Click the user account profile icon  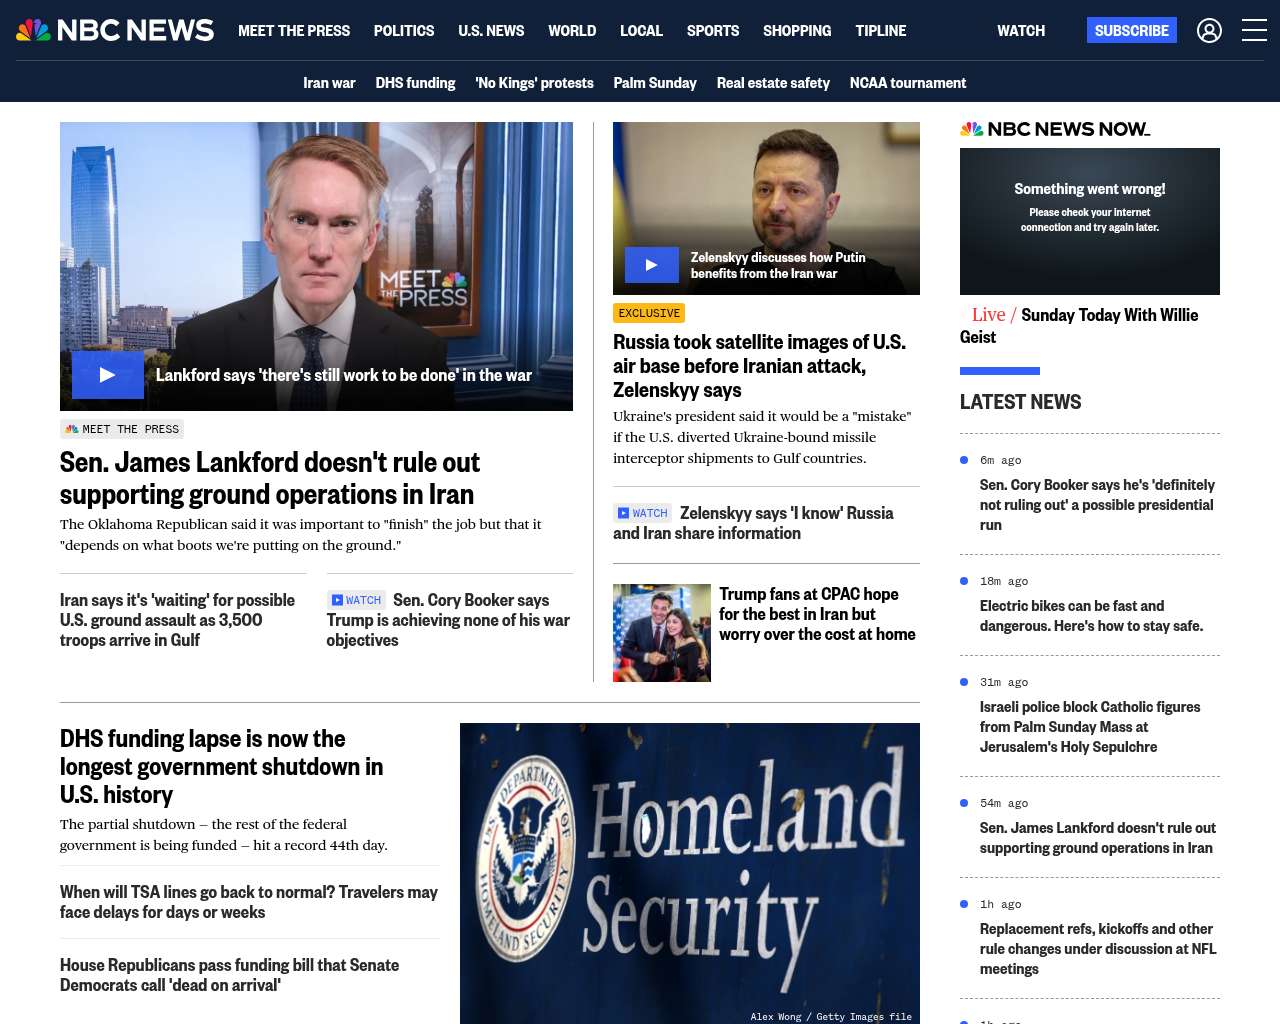coord(1209,30)
